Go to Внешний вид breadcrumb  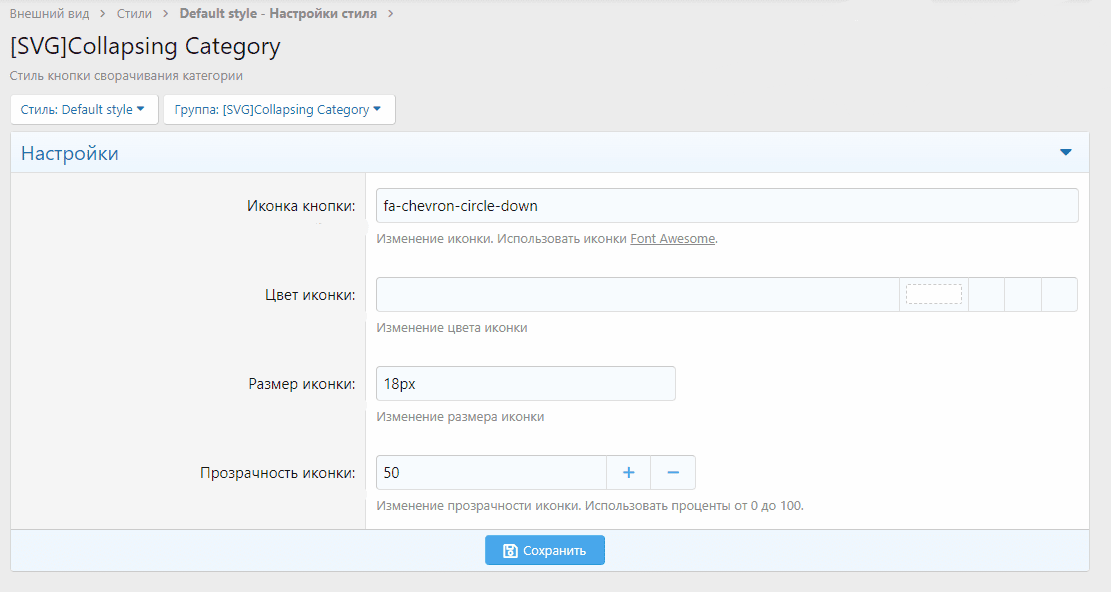pyautogui.click(x=49, y=13)
